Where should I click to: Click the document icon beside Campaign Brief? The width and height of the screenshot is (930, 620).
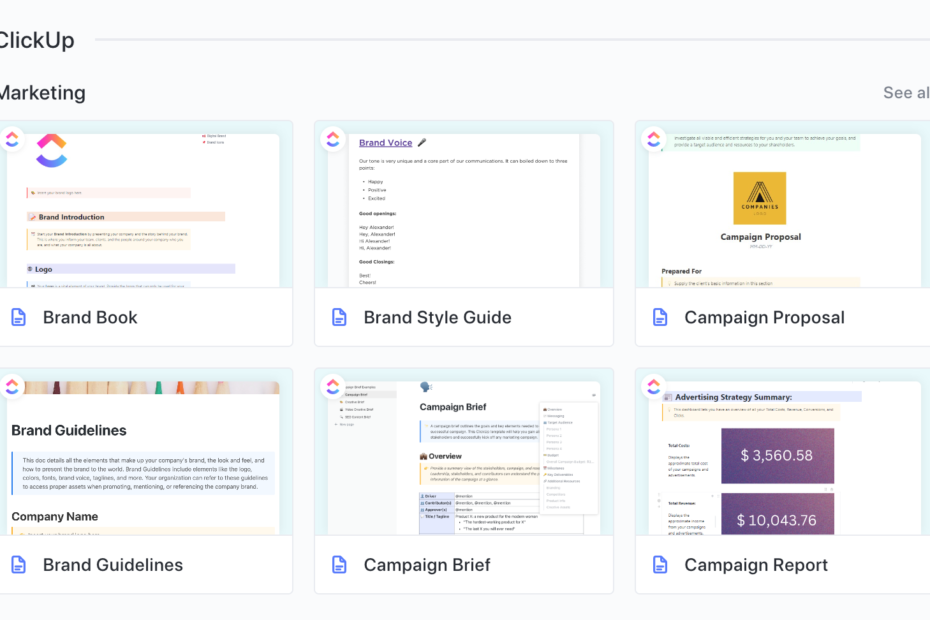[x=339, y=565]
